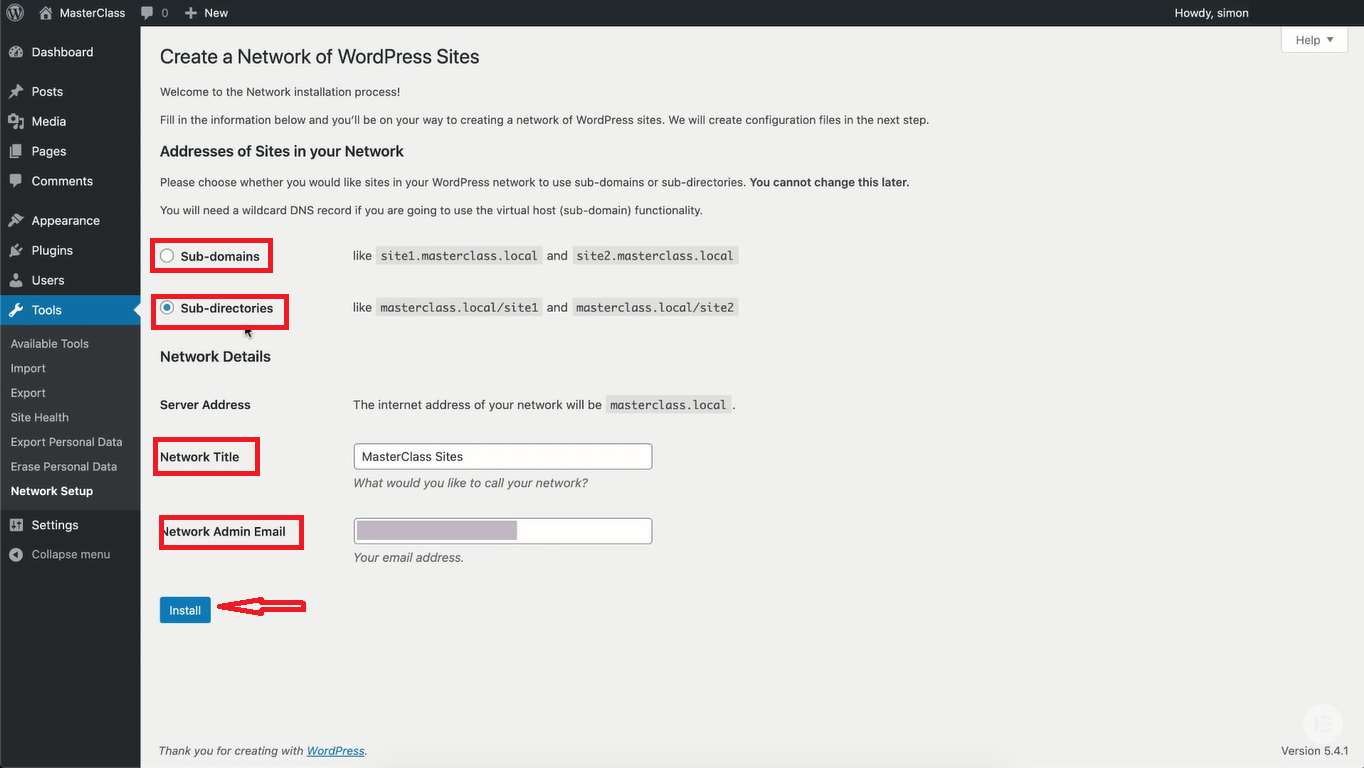Go to the Posts menu
This screenshot has width=1364, height=772.
click(x=47, y=91)
